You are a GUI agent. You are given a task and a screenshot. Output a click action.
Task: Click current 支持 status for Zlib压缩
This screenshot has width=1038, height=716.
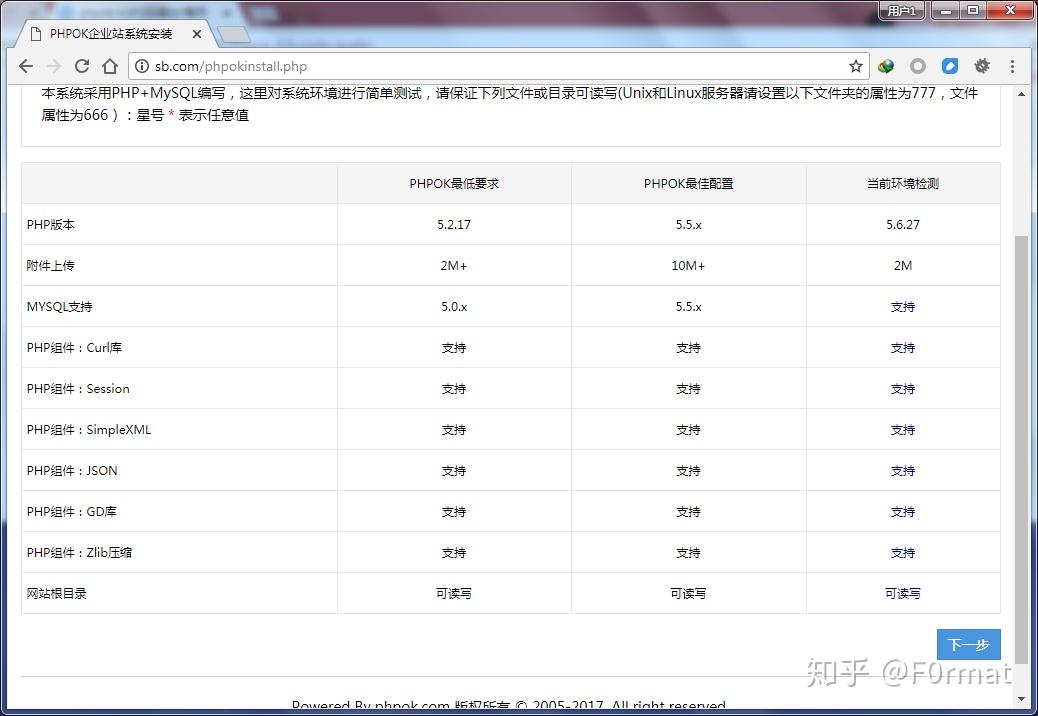point(903,553)
